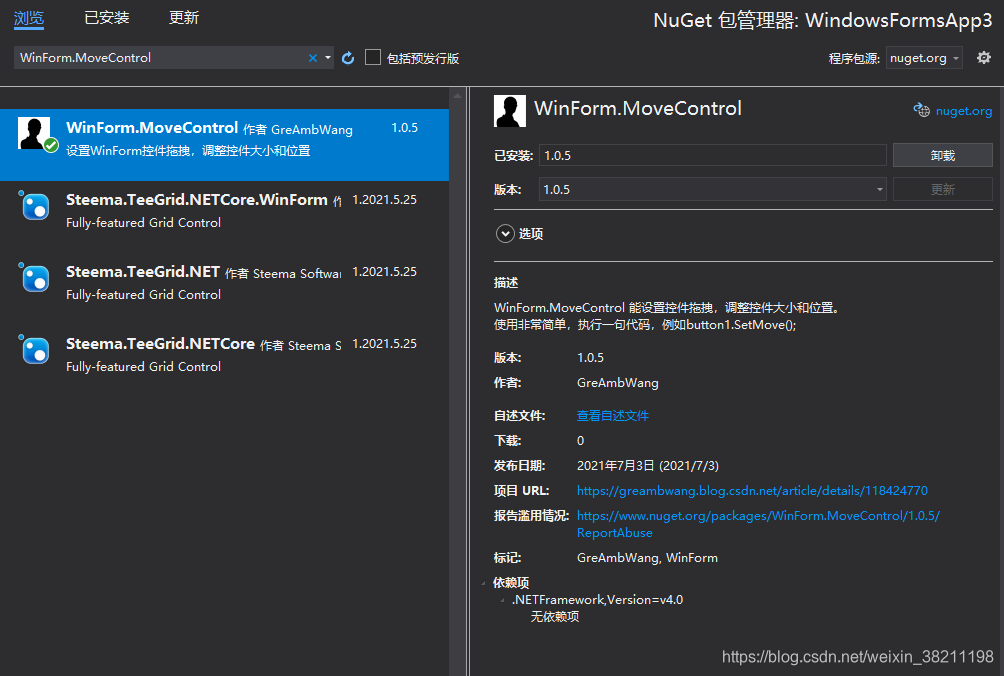Open the package source dropdown showing nuget.org
The image size is (1004, 676).
tap(924, 58)
